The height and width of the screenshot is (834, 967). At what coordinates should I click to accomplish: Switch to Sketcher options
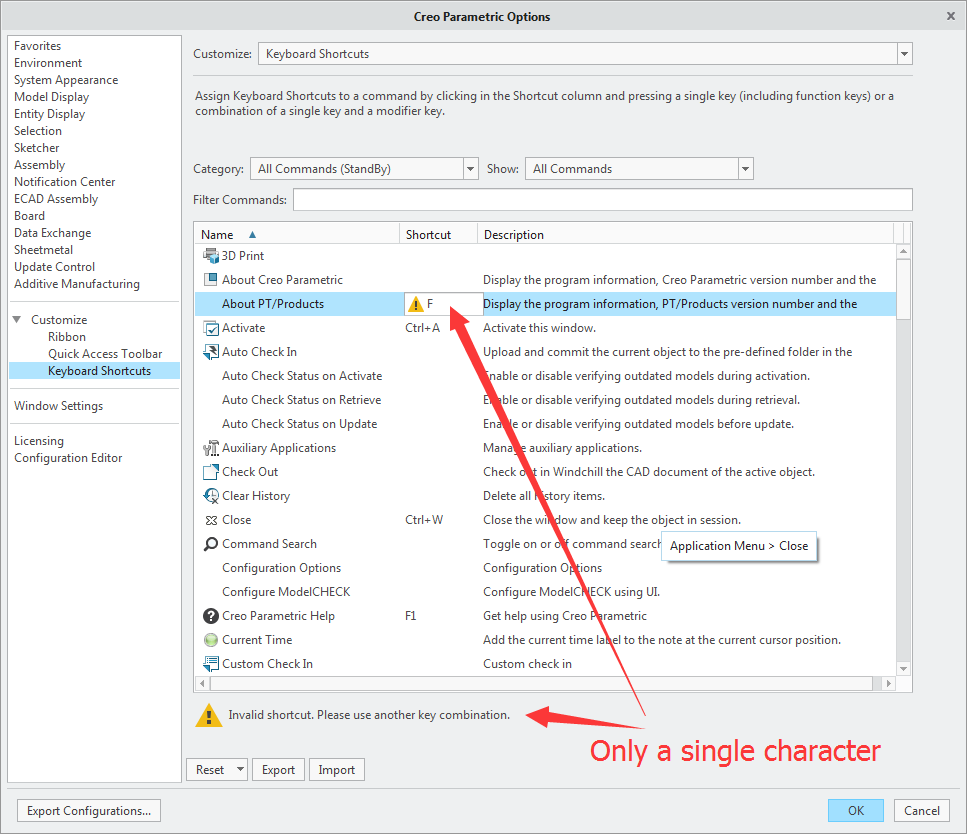click(36, 148)
